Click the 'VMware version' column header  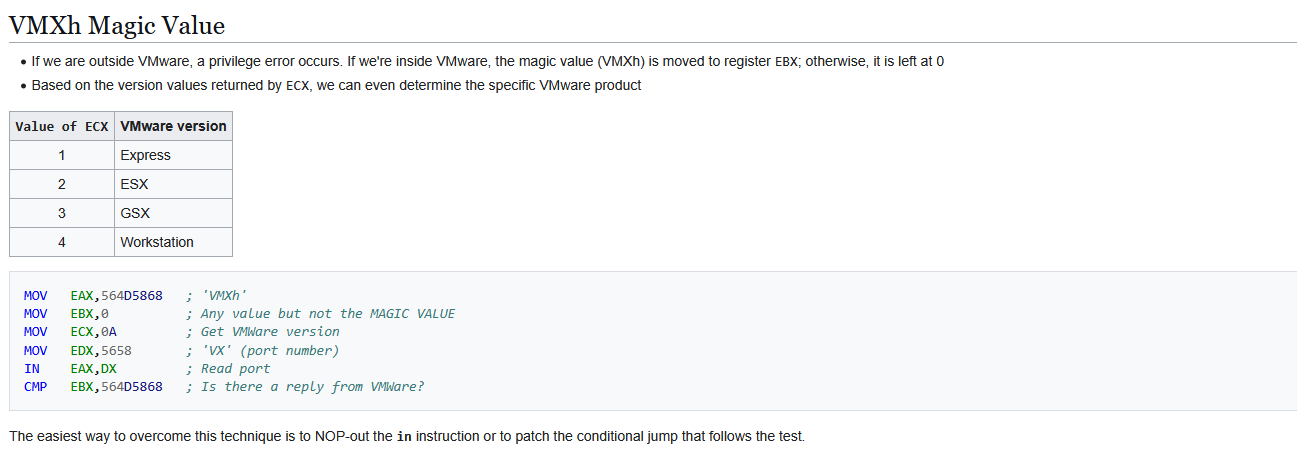[173, 127]
